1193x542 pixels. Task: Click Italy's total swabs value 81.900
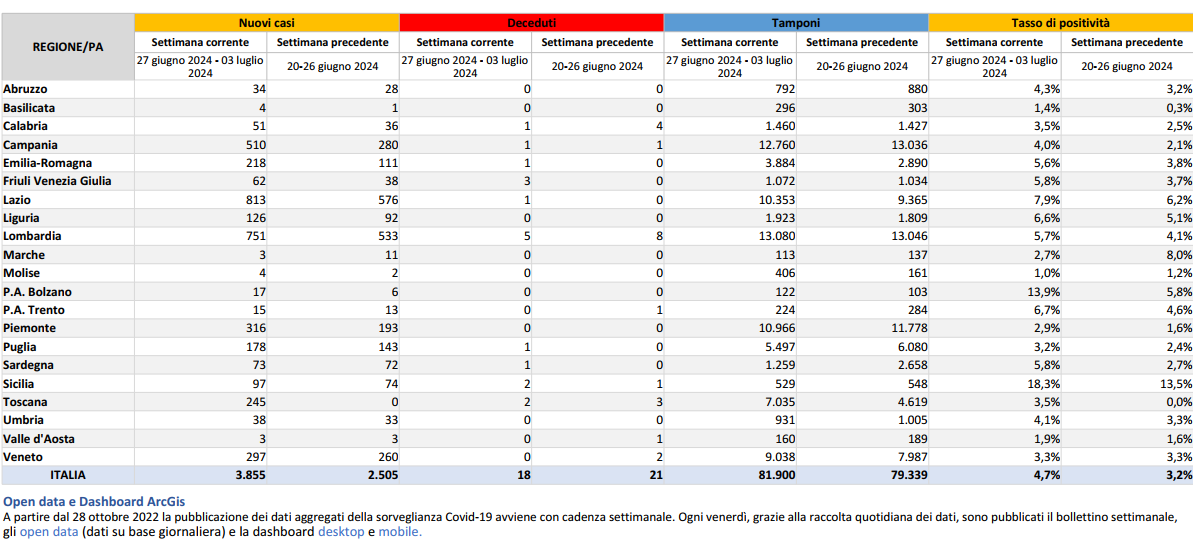pyautogui.click(x=774, y=475)
